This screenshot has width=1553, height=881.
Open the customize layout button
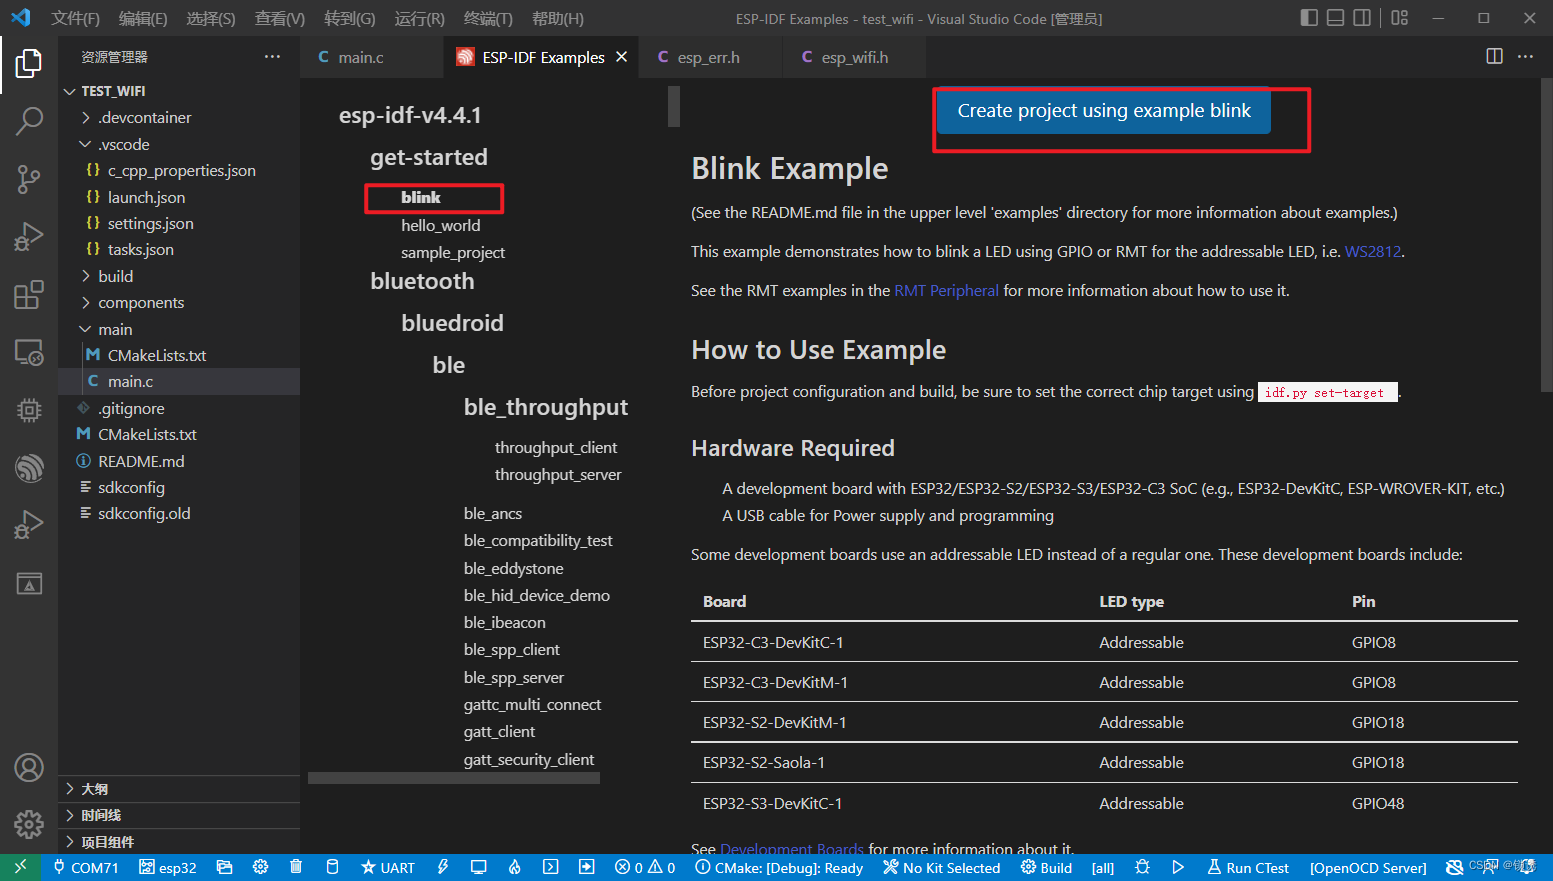pyautogui.click(x=1400, y=18)
